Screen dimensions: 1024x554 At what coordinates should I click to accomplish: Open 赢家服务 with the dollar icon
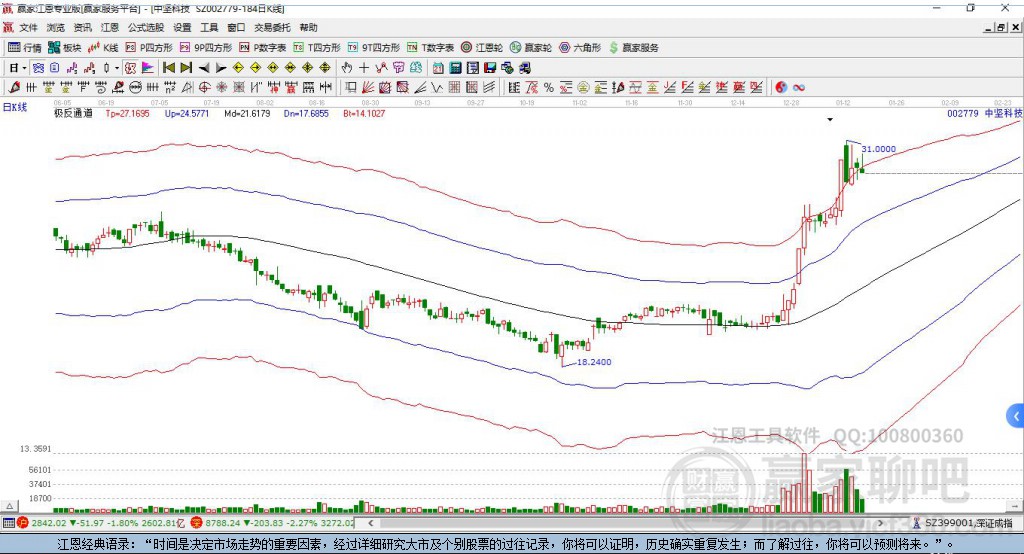[633, 48]
